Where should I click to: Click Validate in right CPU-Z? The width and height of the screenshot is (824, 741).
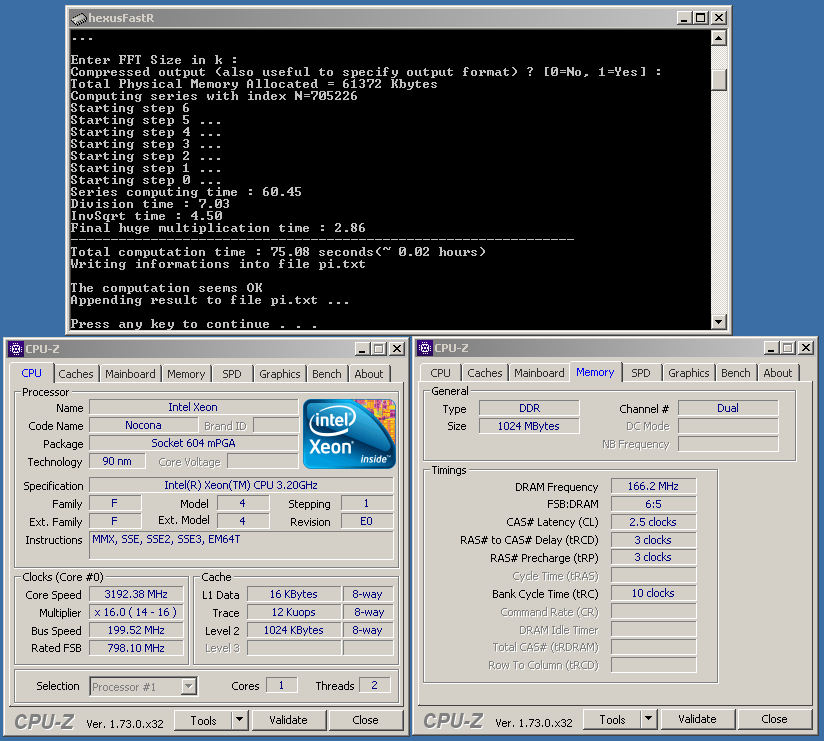[697, 719]
